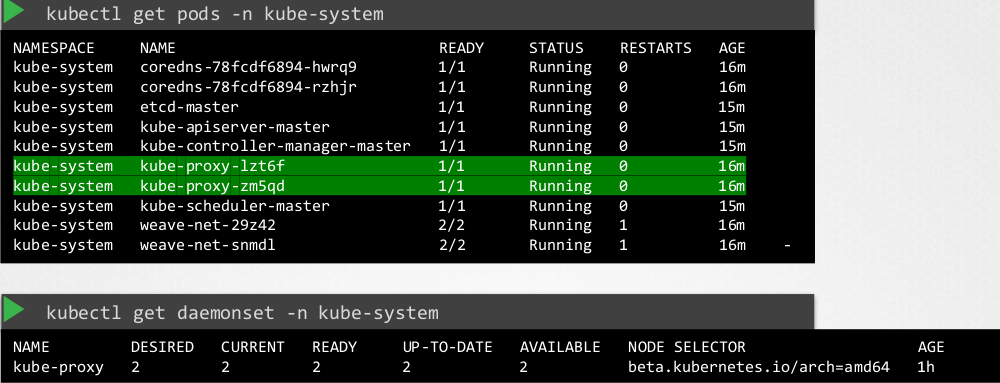Click the weave-net-29z42 pod name
Screen dimensions: 1000x383
pos(208,226)
